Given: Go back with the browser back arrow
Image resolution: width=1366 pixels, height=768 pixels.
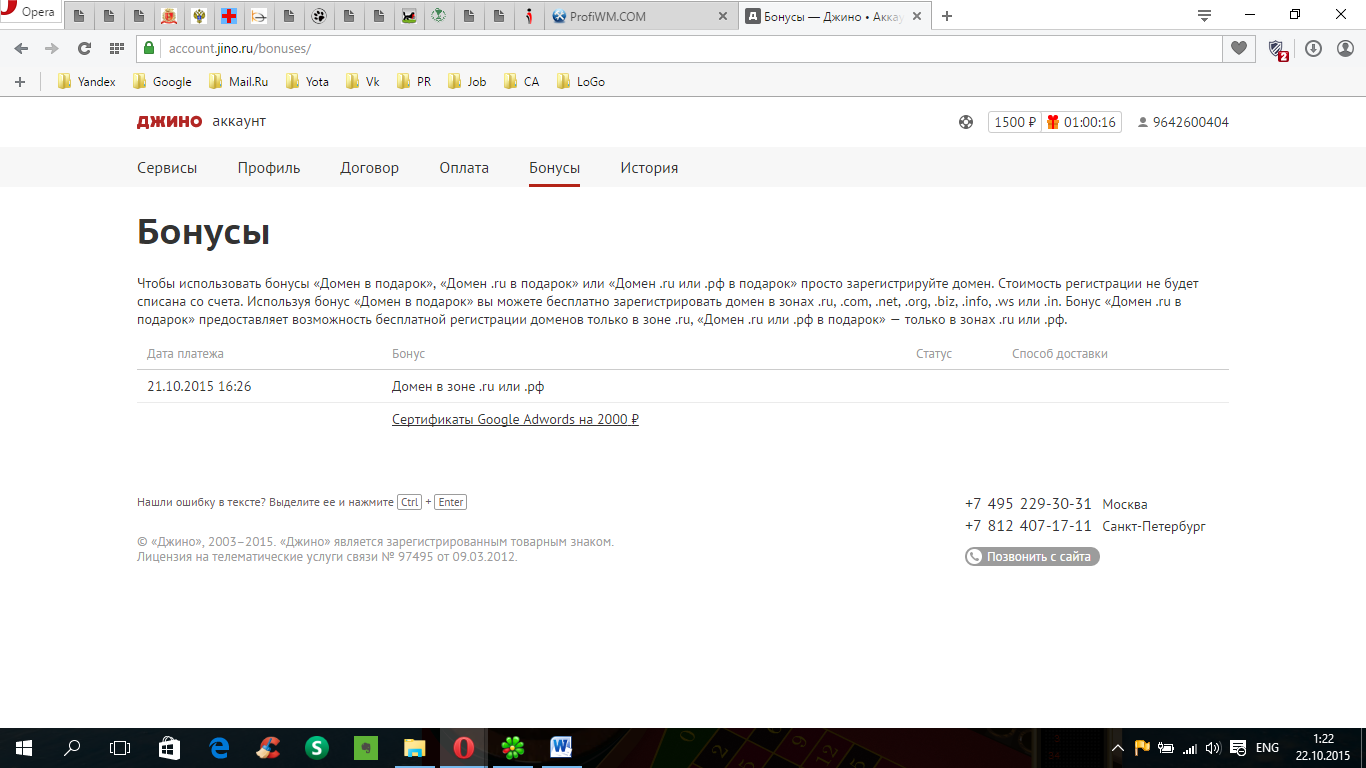Looking at the screenshot, I should (x=21, y=48).
